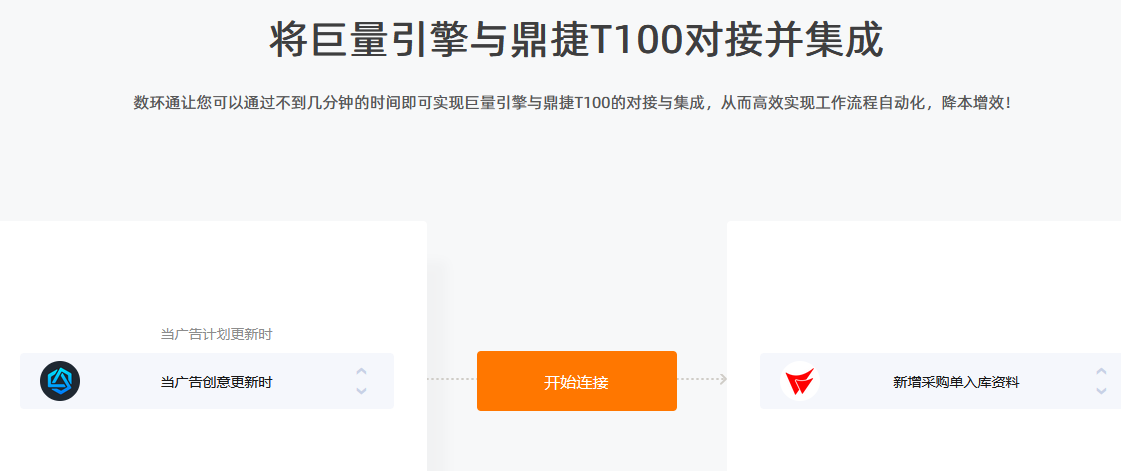The image size is (1121, 471).
Task: Click down chevron beside 新增采购单入库资料
Action: point(1101,390)
